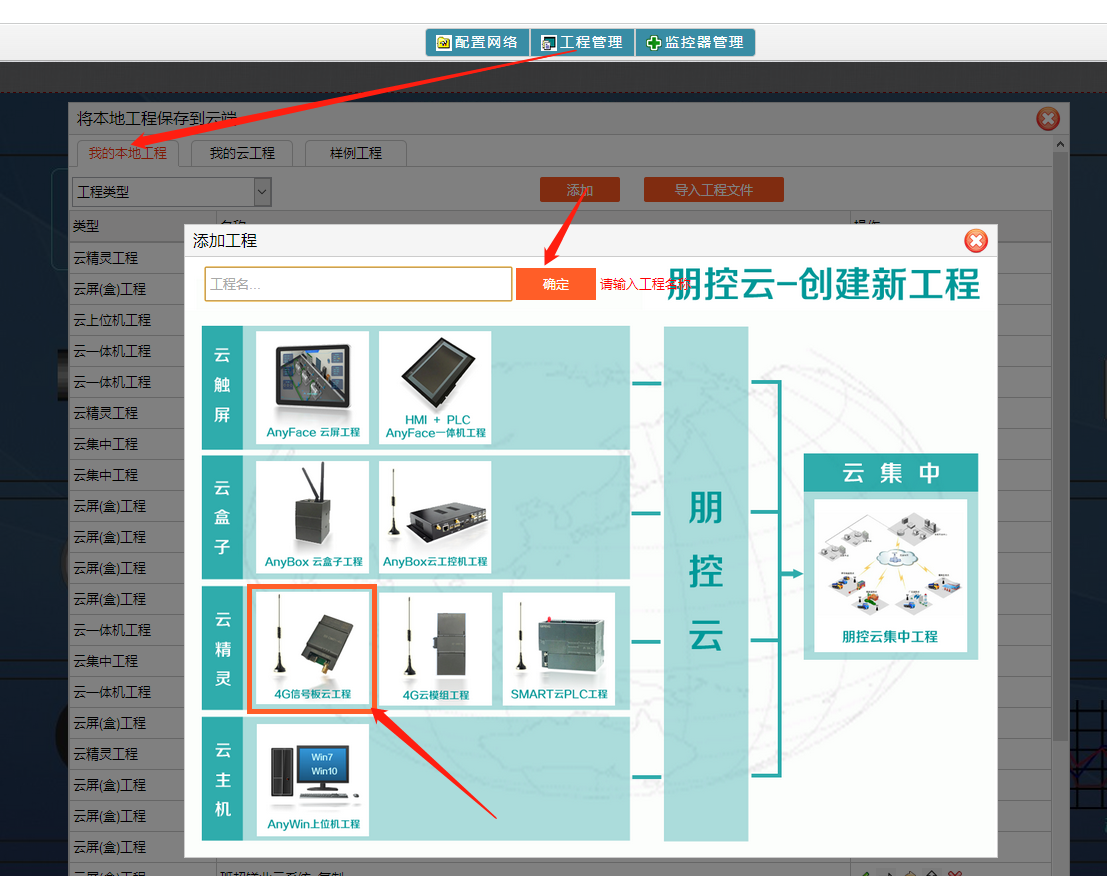Expand the 工程类型 dropdown
1107x876 pixels.
172,191
